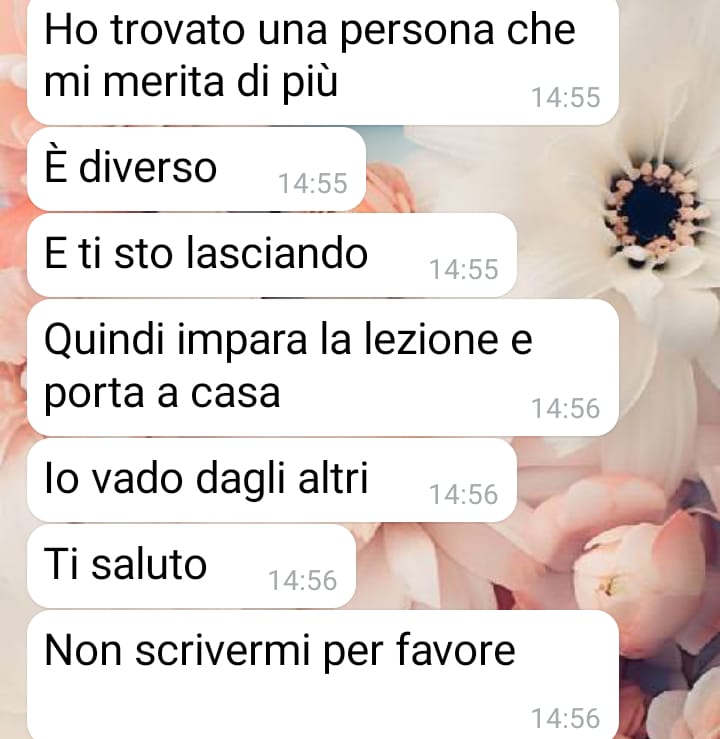This screenshot has width=720, height=739.
Task: Click the 14:56 timestamp on 'Ti saluto'
Action: point(303,580)
